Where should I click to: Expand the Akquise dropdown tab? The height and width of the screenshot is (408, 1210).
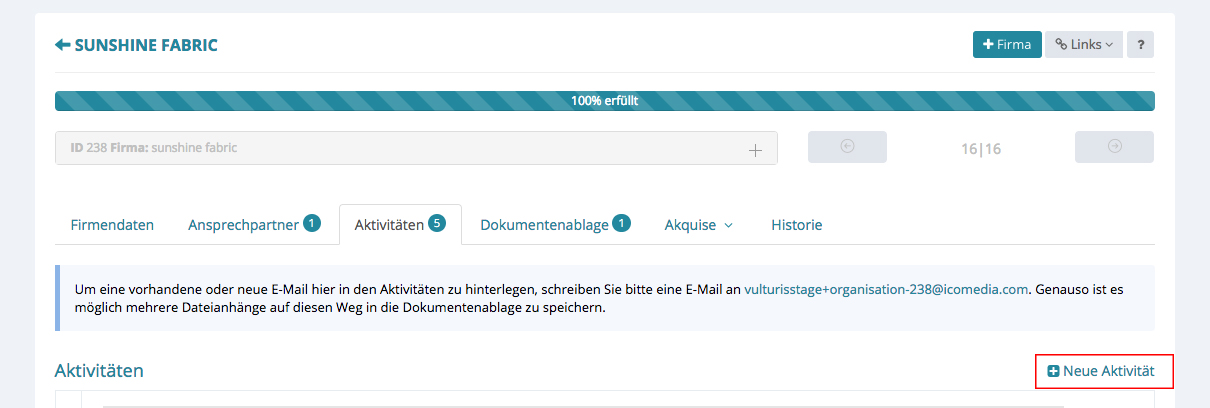pos(698,225)
